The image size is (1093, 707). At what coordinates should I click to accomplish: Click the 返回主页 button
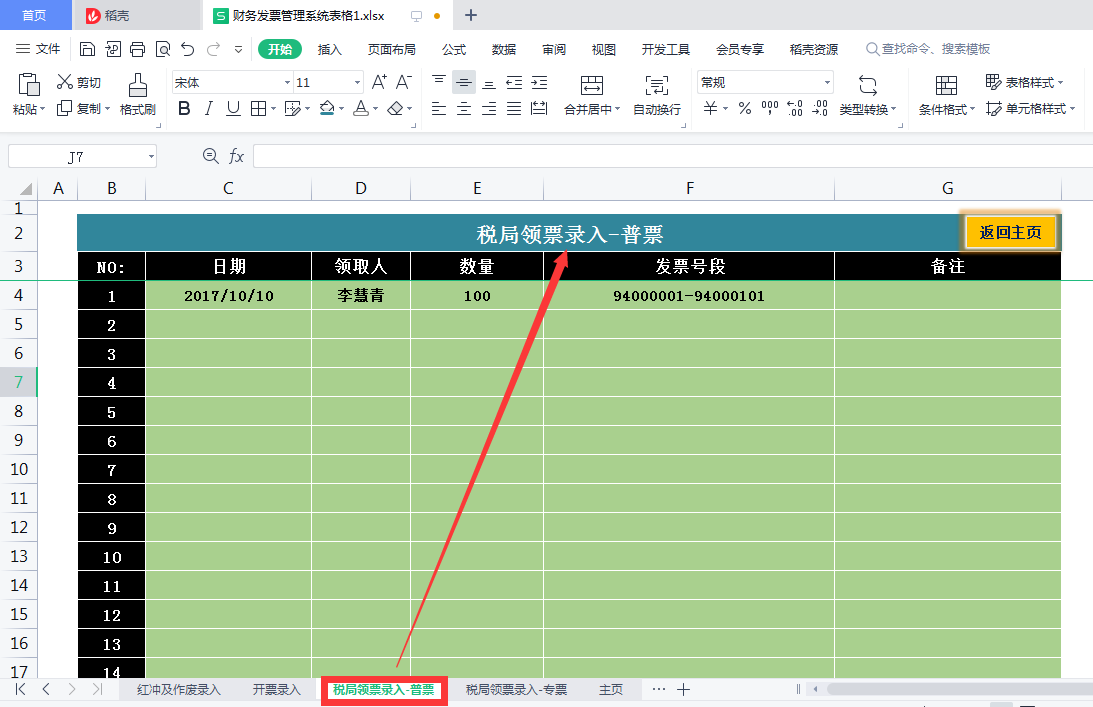pyautogui.click(x=1010, y=232)
